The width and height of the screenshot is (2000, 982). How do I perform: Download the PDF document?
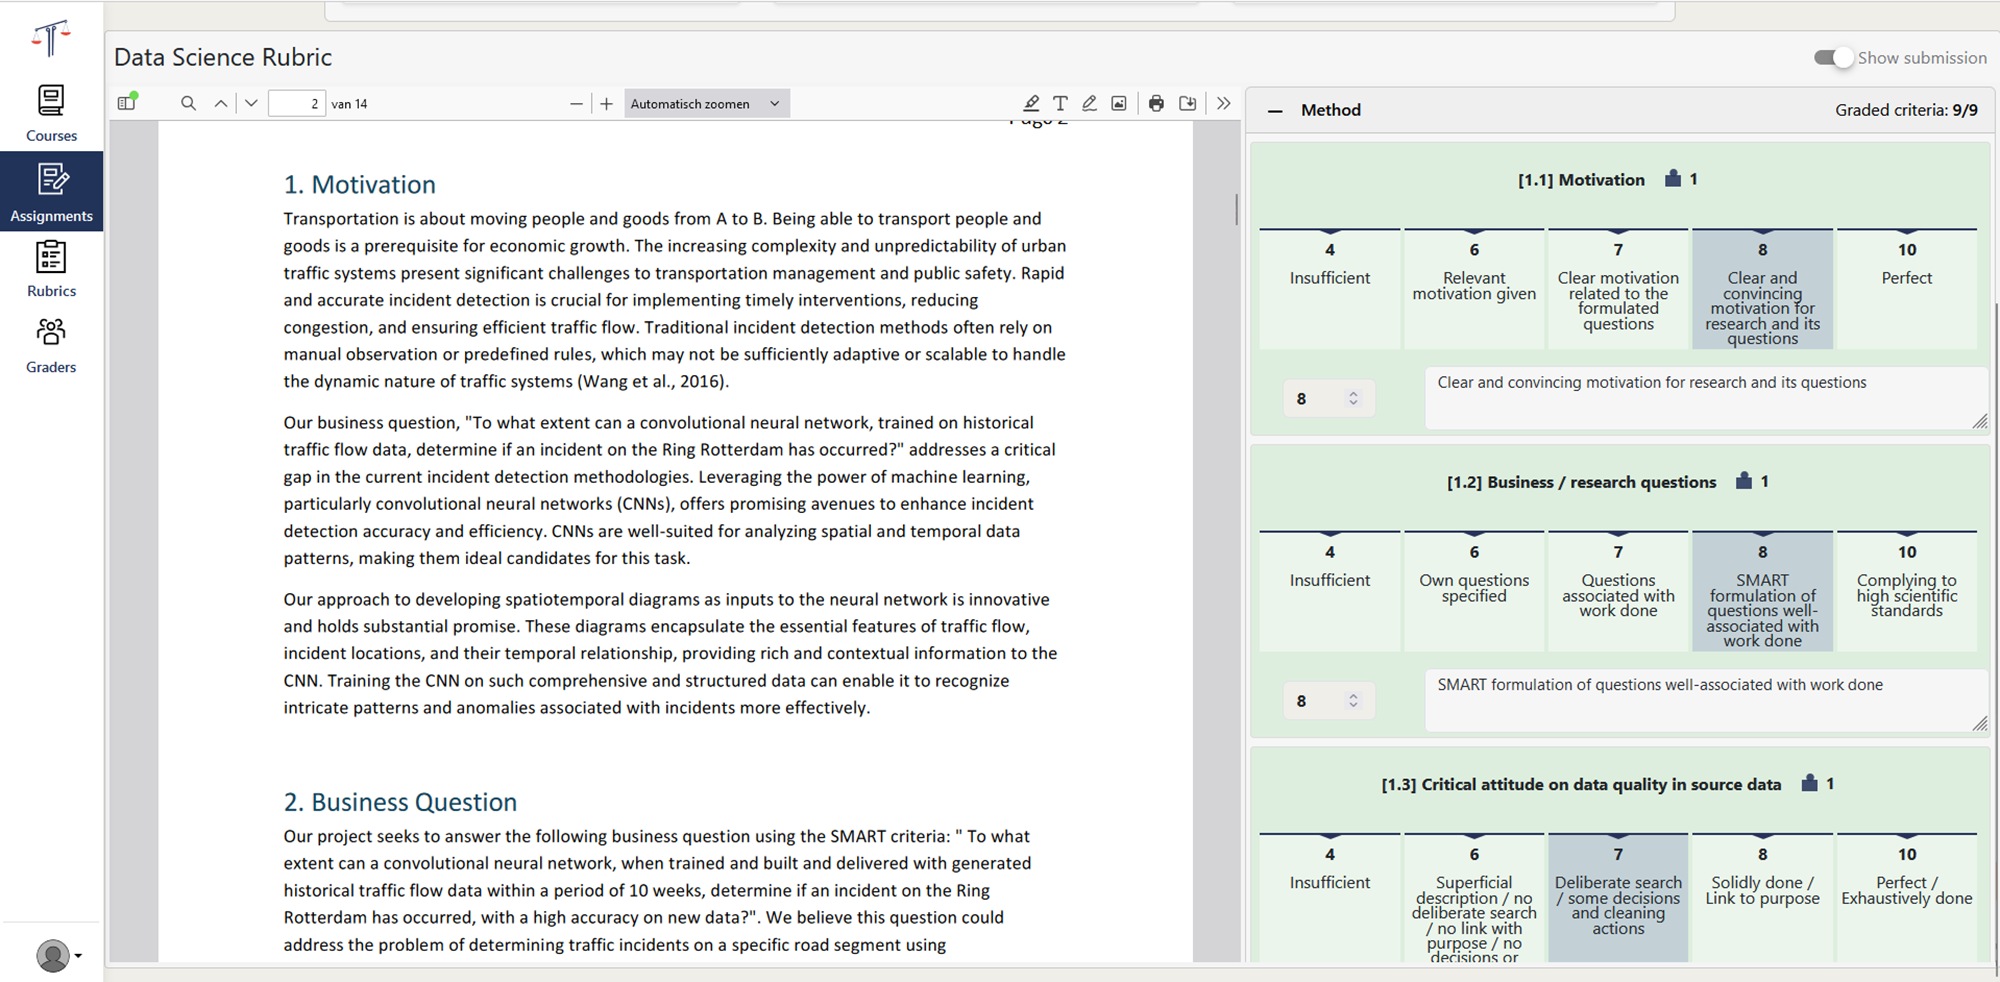click(1187, 103)
